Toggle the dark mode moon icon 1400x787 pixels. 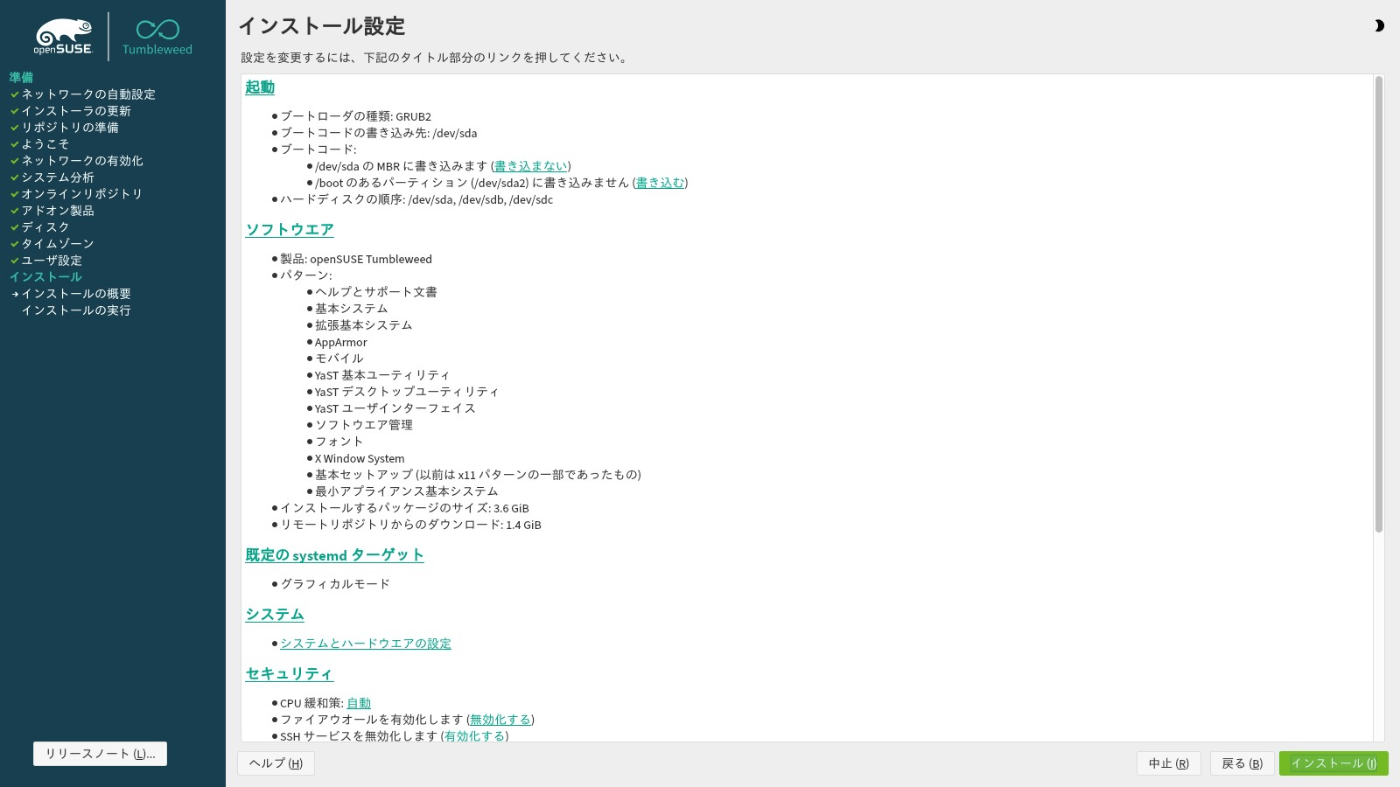tap(1380, 26)
